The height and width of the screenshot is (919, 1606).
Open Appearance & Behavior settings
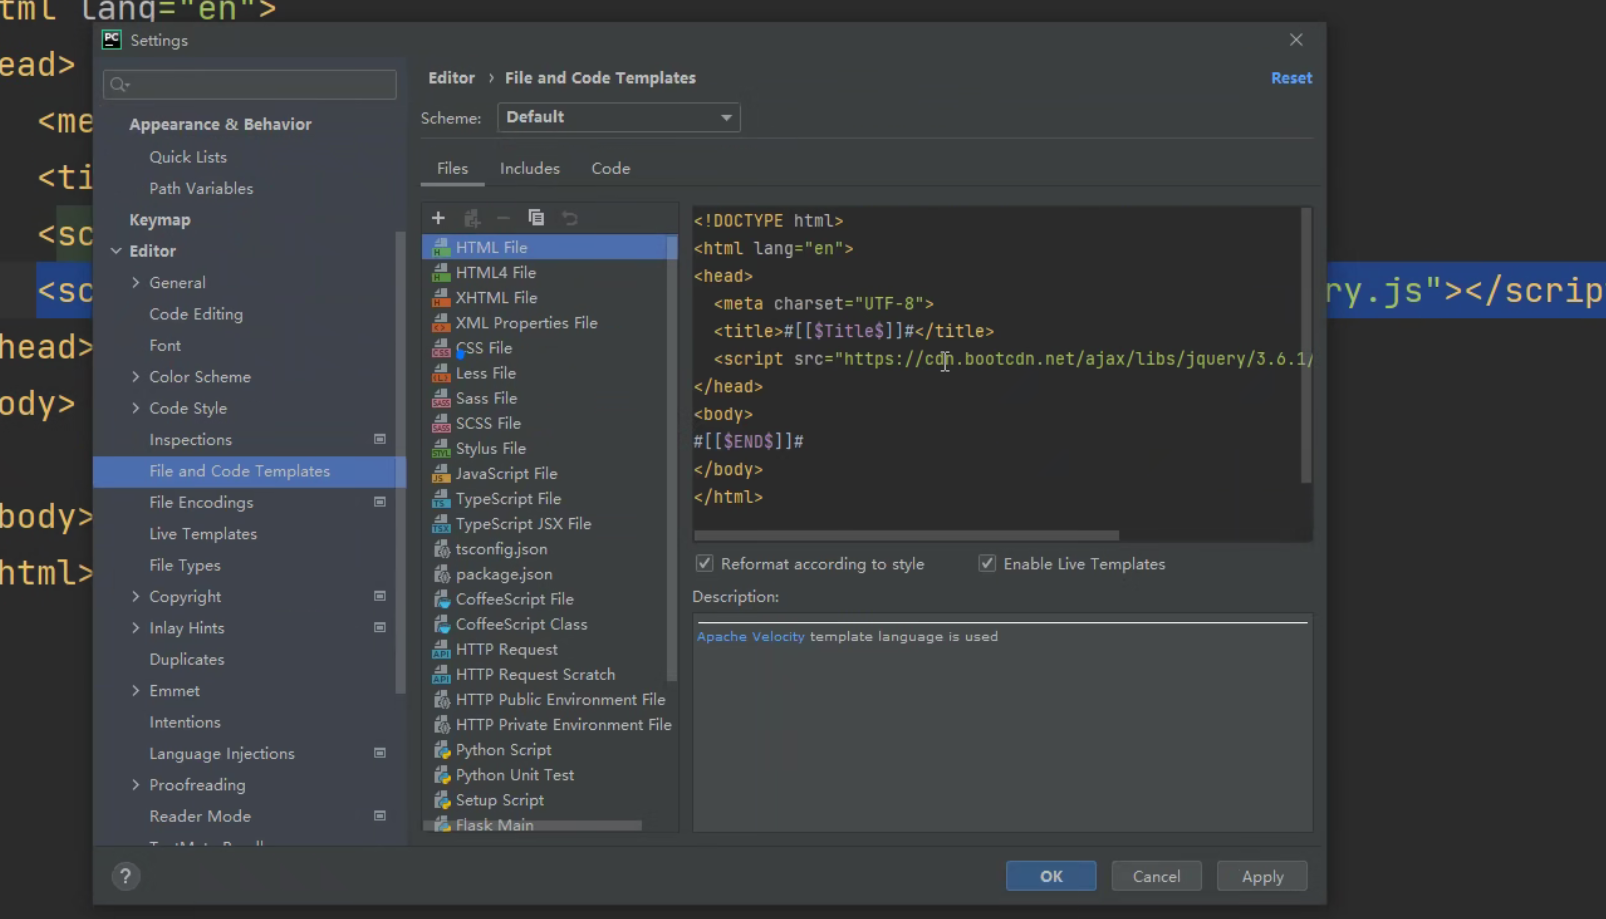point(220,124)
